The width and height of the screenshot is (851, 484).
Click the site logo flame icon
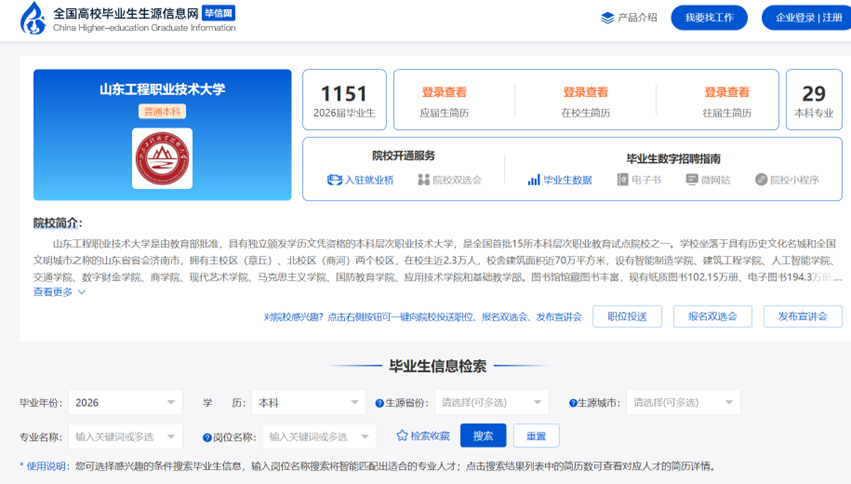click(x=33, y=18)
